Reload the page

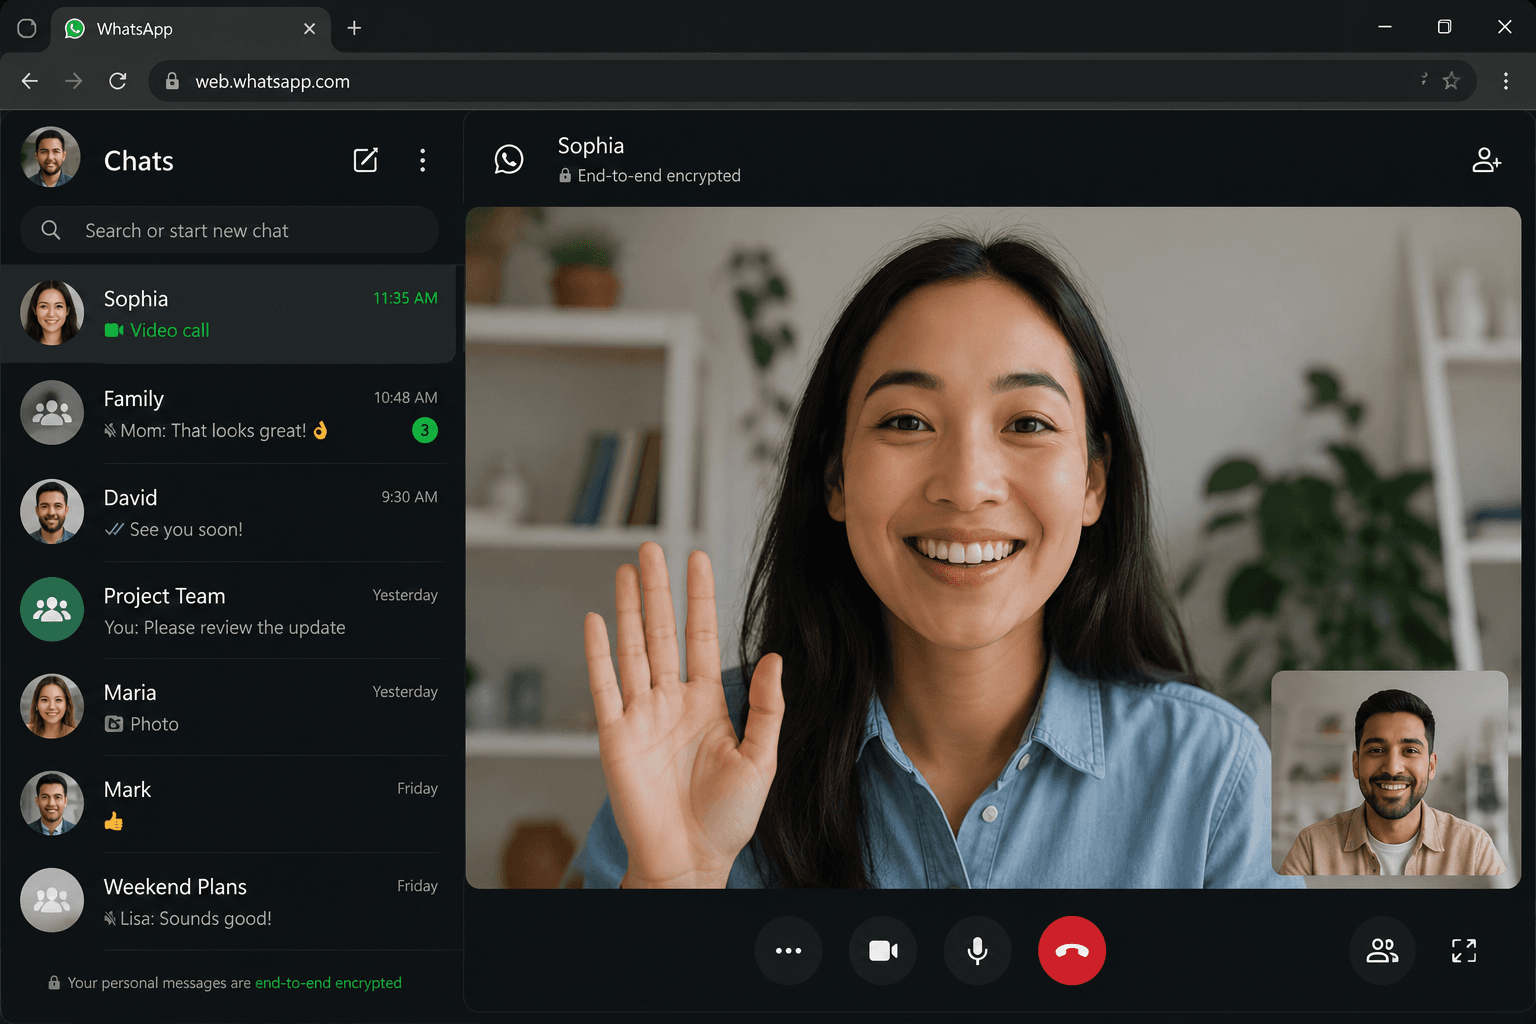[x=118, y=81]
